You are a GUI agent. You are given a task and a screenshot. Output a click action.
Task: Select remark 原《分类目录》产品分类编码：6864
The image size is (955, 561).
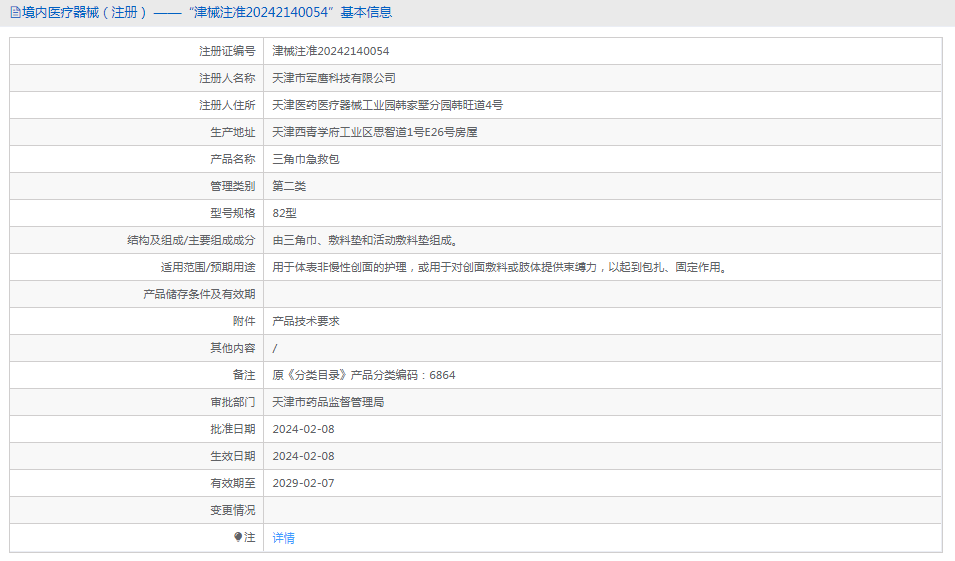click(x=364, y=375)
